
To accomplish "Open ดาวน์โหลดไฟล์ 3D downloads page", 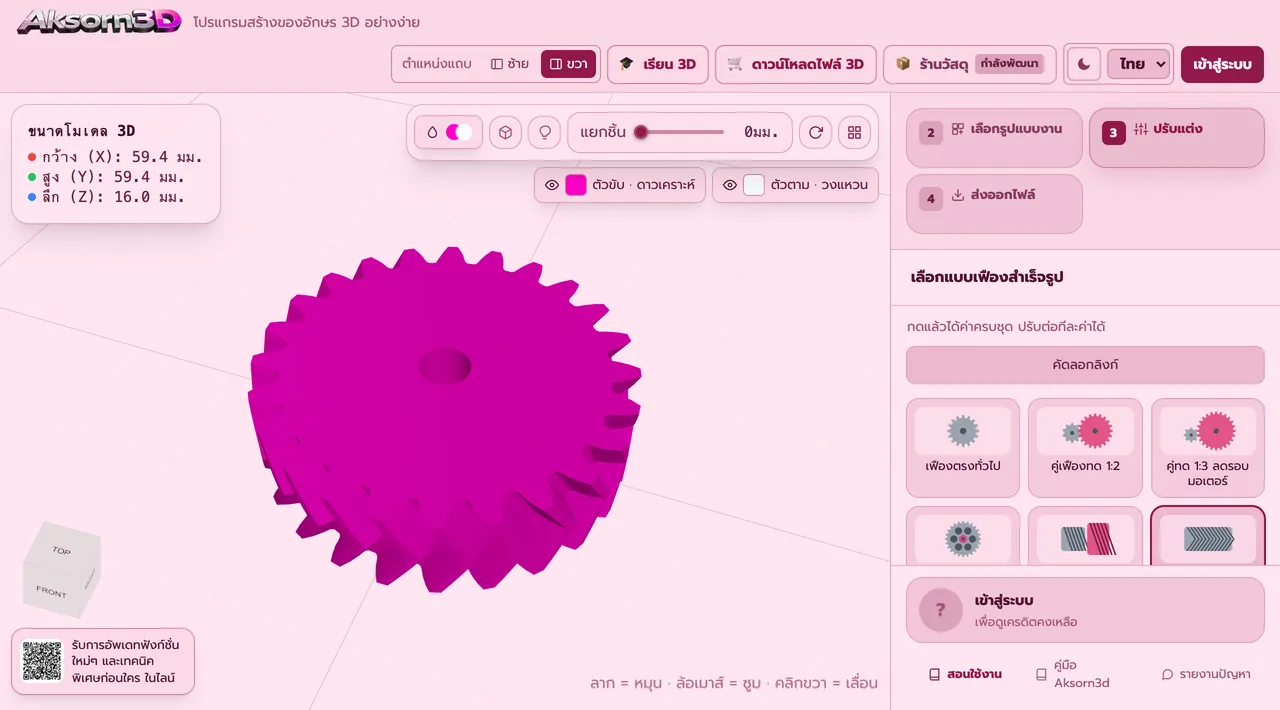I will click(x=796, y=64).
